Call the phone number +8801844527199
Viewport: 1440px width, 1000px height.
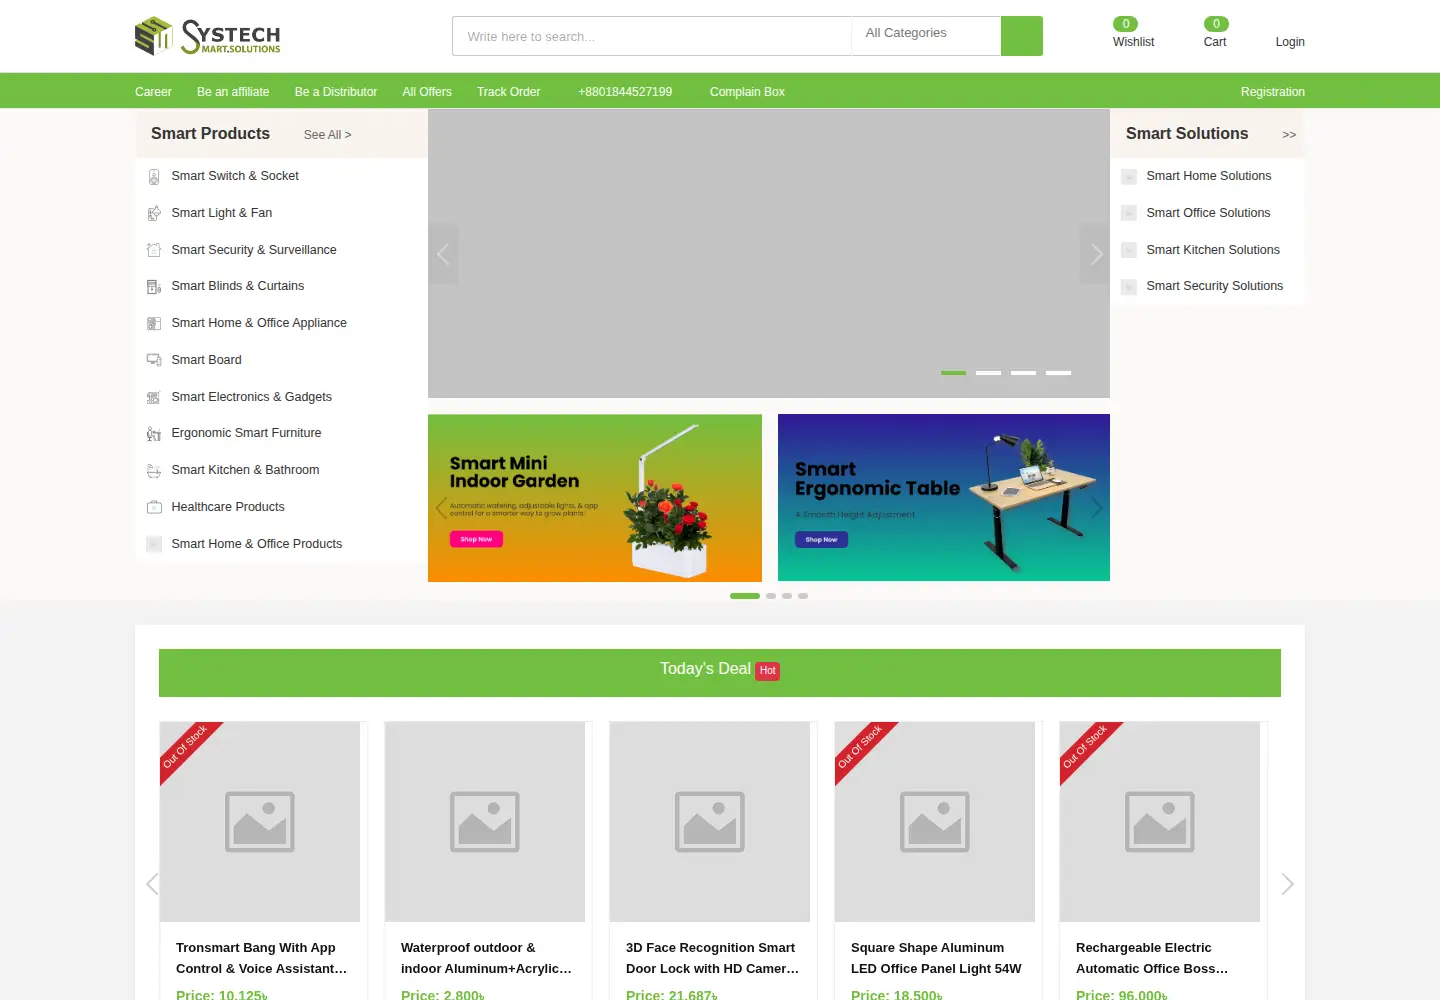(x=625, y=92)
